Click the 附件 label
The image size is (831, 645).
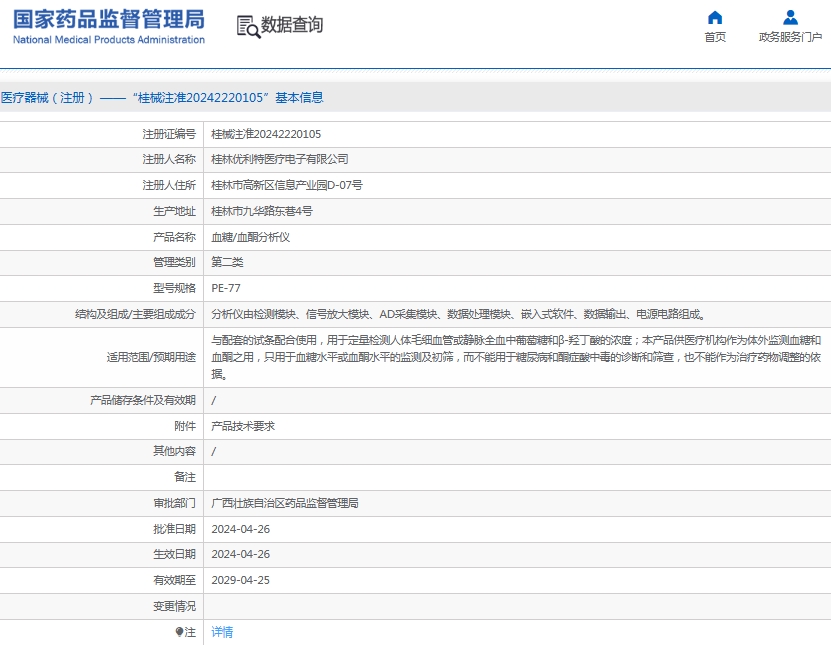pyautogui.click(x=185, y=426)
